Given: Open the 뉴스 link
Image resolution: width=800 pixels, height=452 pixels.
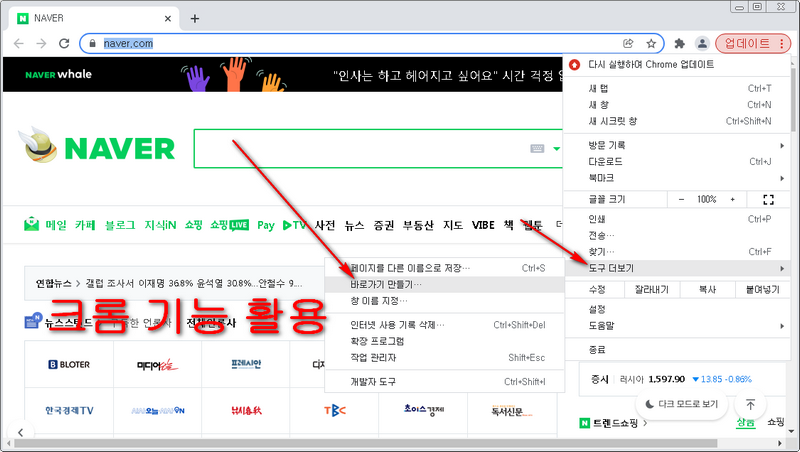Looking at the screenshot, I should click(354, 225).
